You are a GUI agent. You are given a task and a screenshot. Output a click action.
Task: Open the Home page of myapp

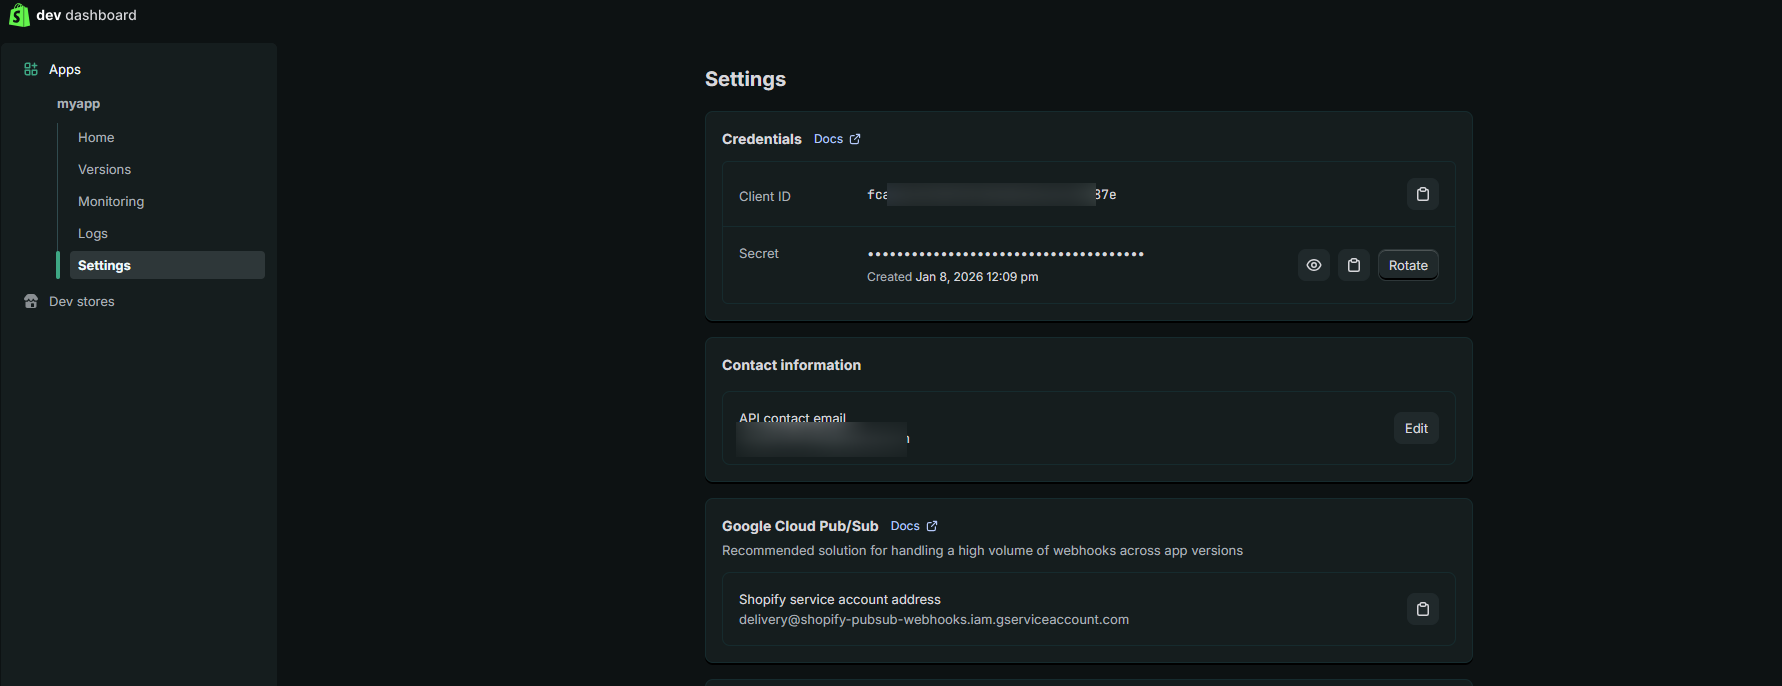96,137
